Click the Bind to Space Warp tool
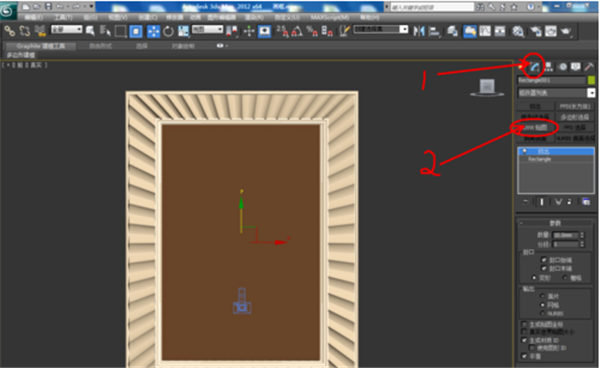The height and width of the screenshot is (368, 600). tap(40, 31)
